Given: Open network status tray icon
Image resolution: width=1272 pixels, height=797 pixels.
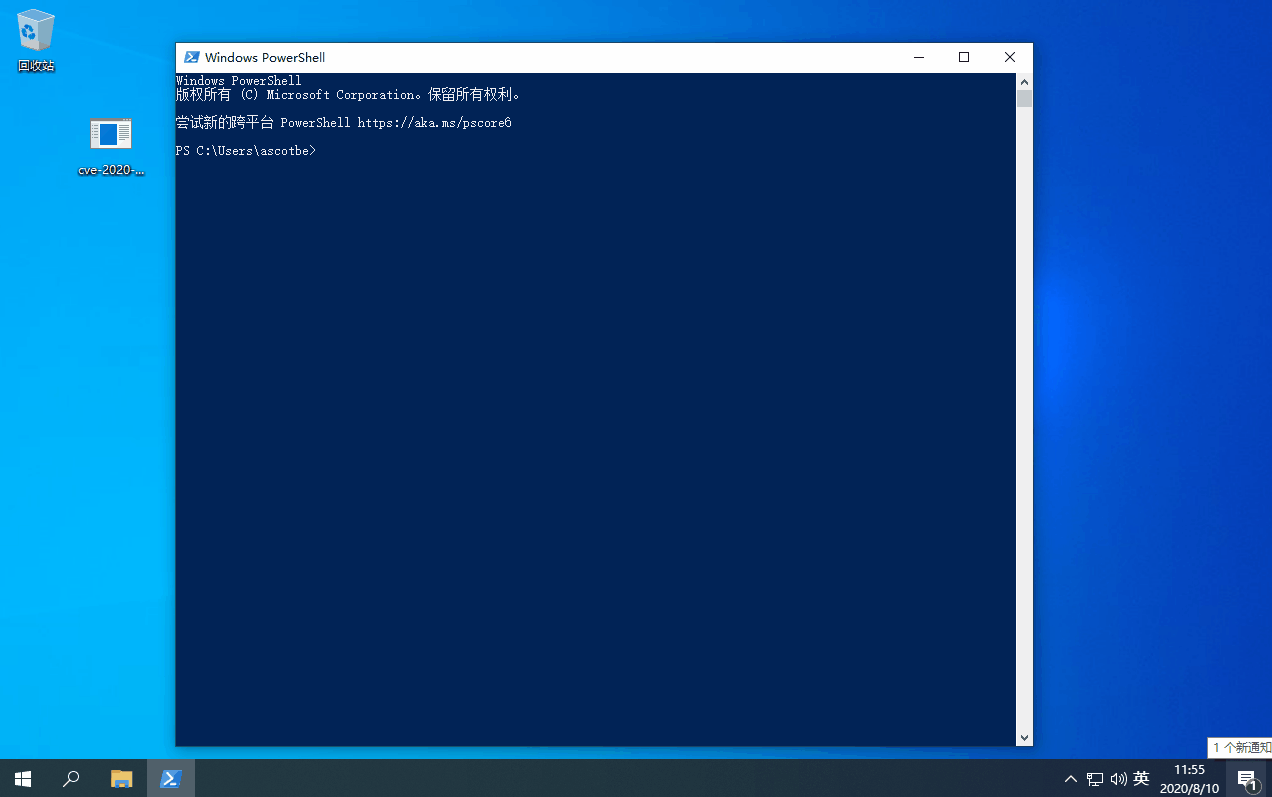Looking at the screenshot, I should pos(1095,779).
